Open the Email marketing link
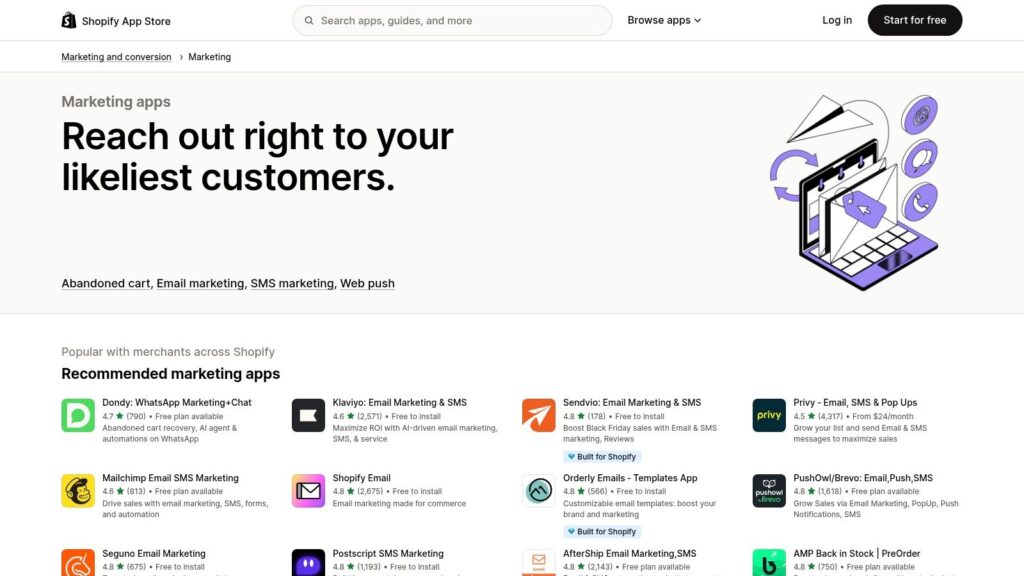This screenshot has width=1024, height=576. (200, 283)
